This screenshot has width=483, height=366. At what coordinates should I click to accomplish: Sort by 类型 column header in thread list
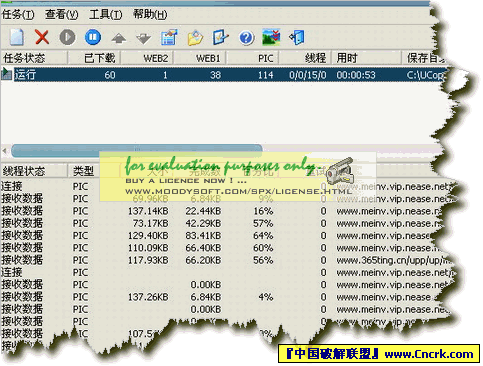pyautogui.click(x=84, y=171)
